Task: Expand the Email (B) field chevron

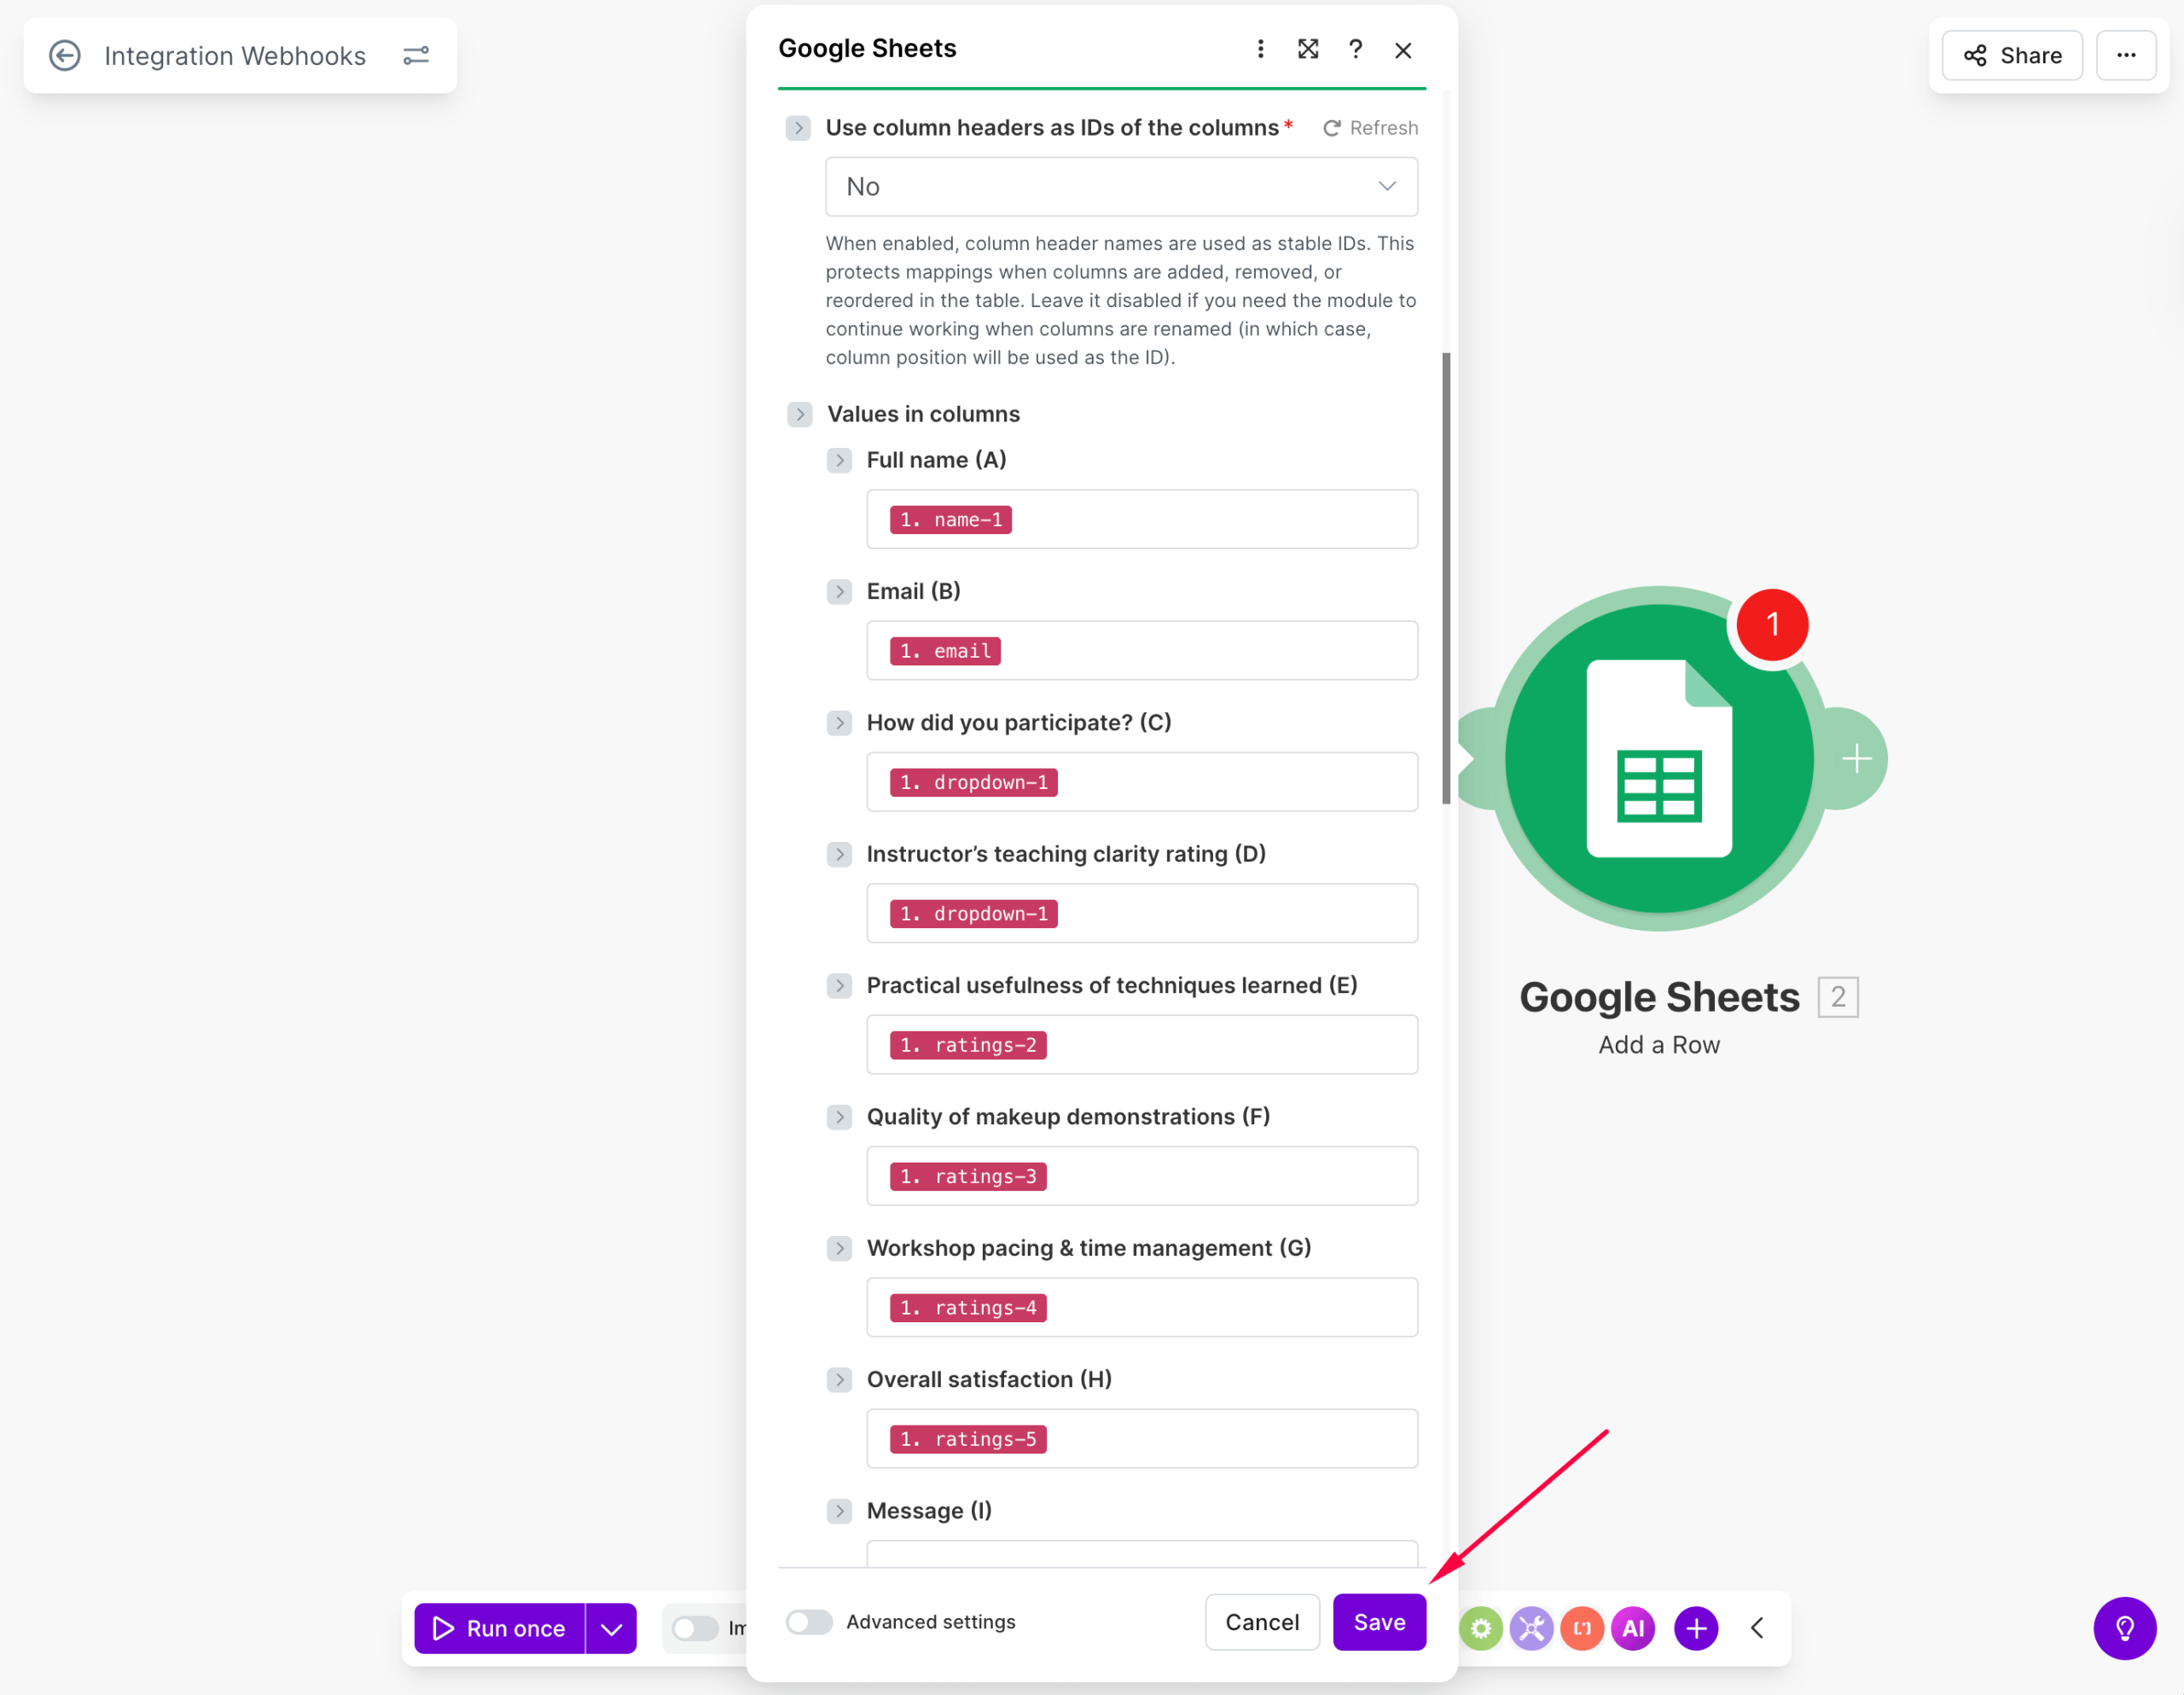Action: (x=839, y=591)
